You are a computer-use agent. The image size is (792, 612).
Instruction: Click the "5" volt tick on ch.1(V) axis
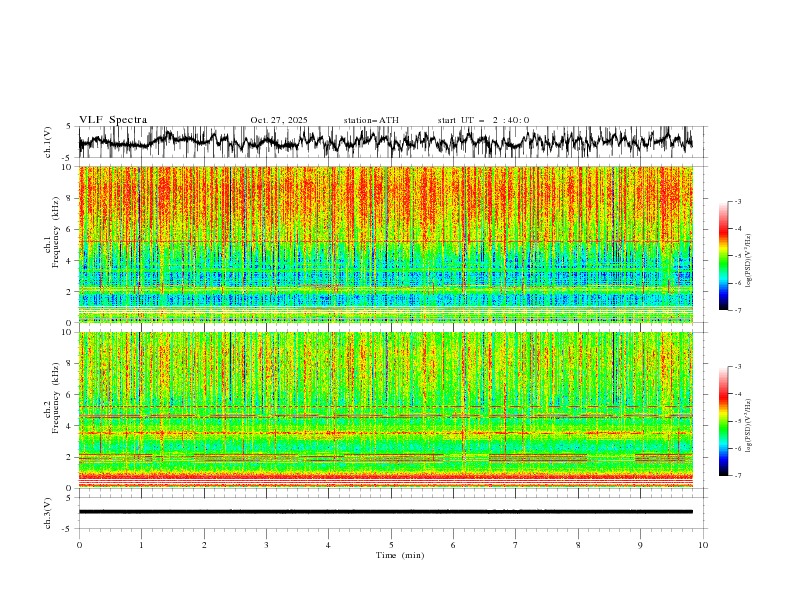pos(71,126)
